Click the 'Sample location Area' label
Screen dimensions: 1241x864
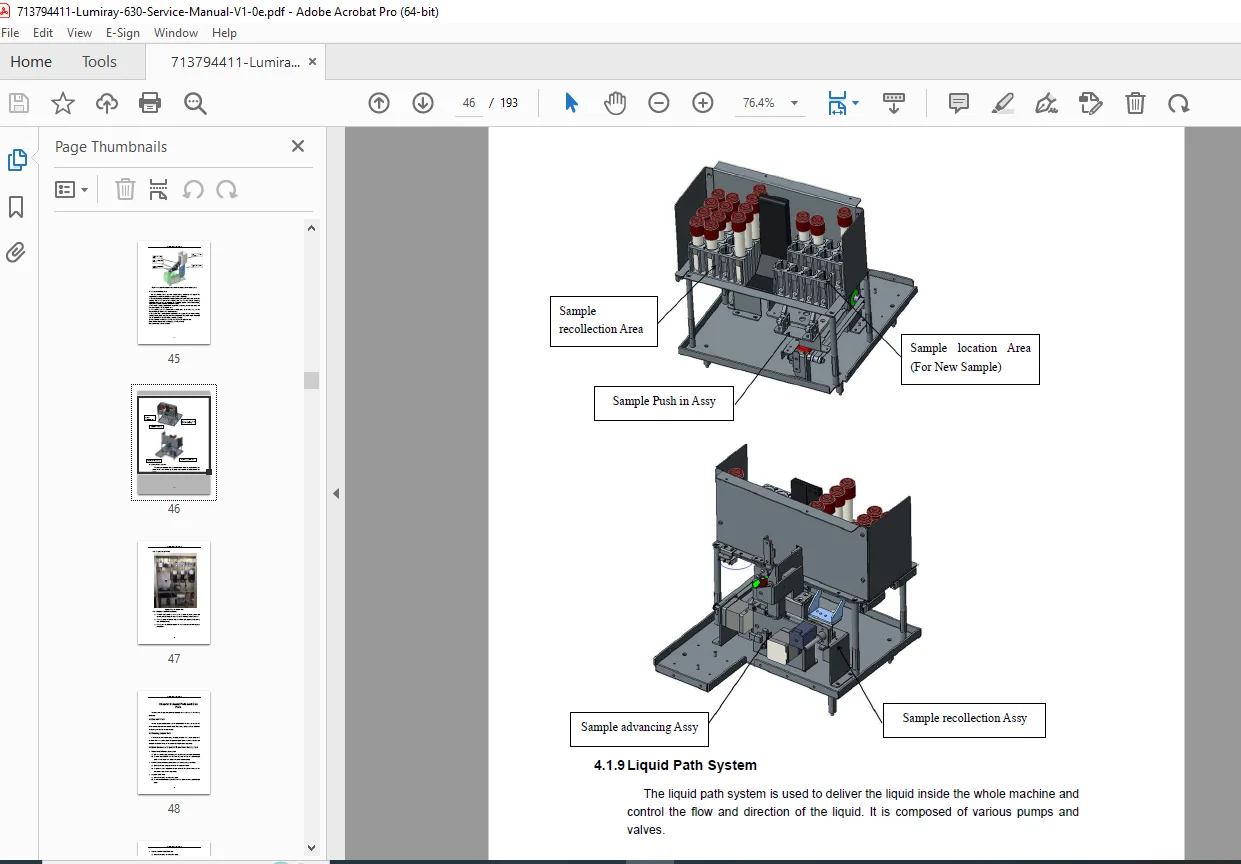[970, 358]
